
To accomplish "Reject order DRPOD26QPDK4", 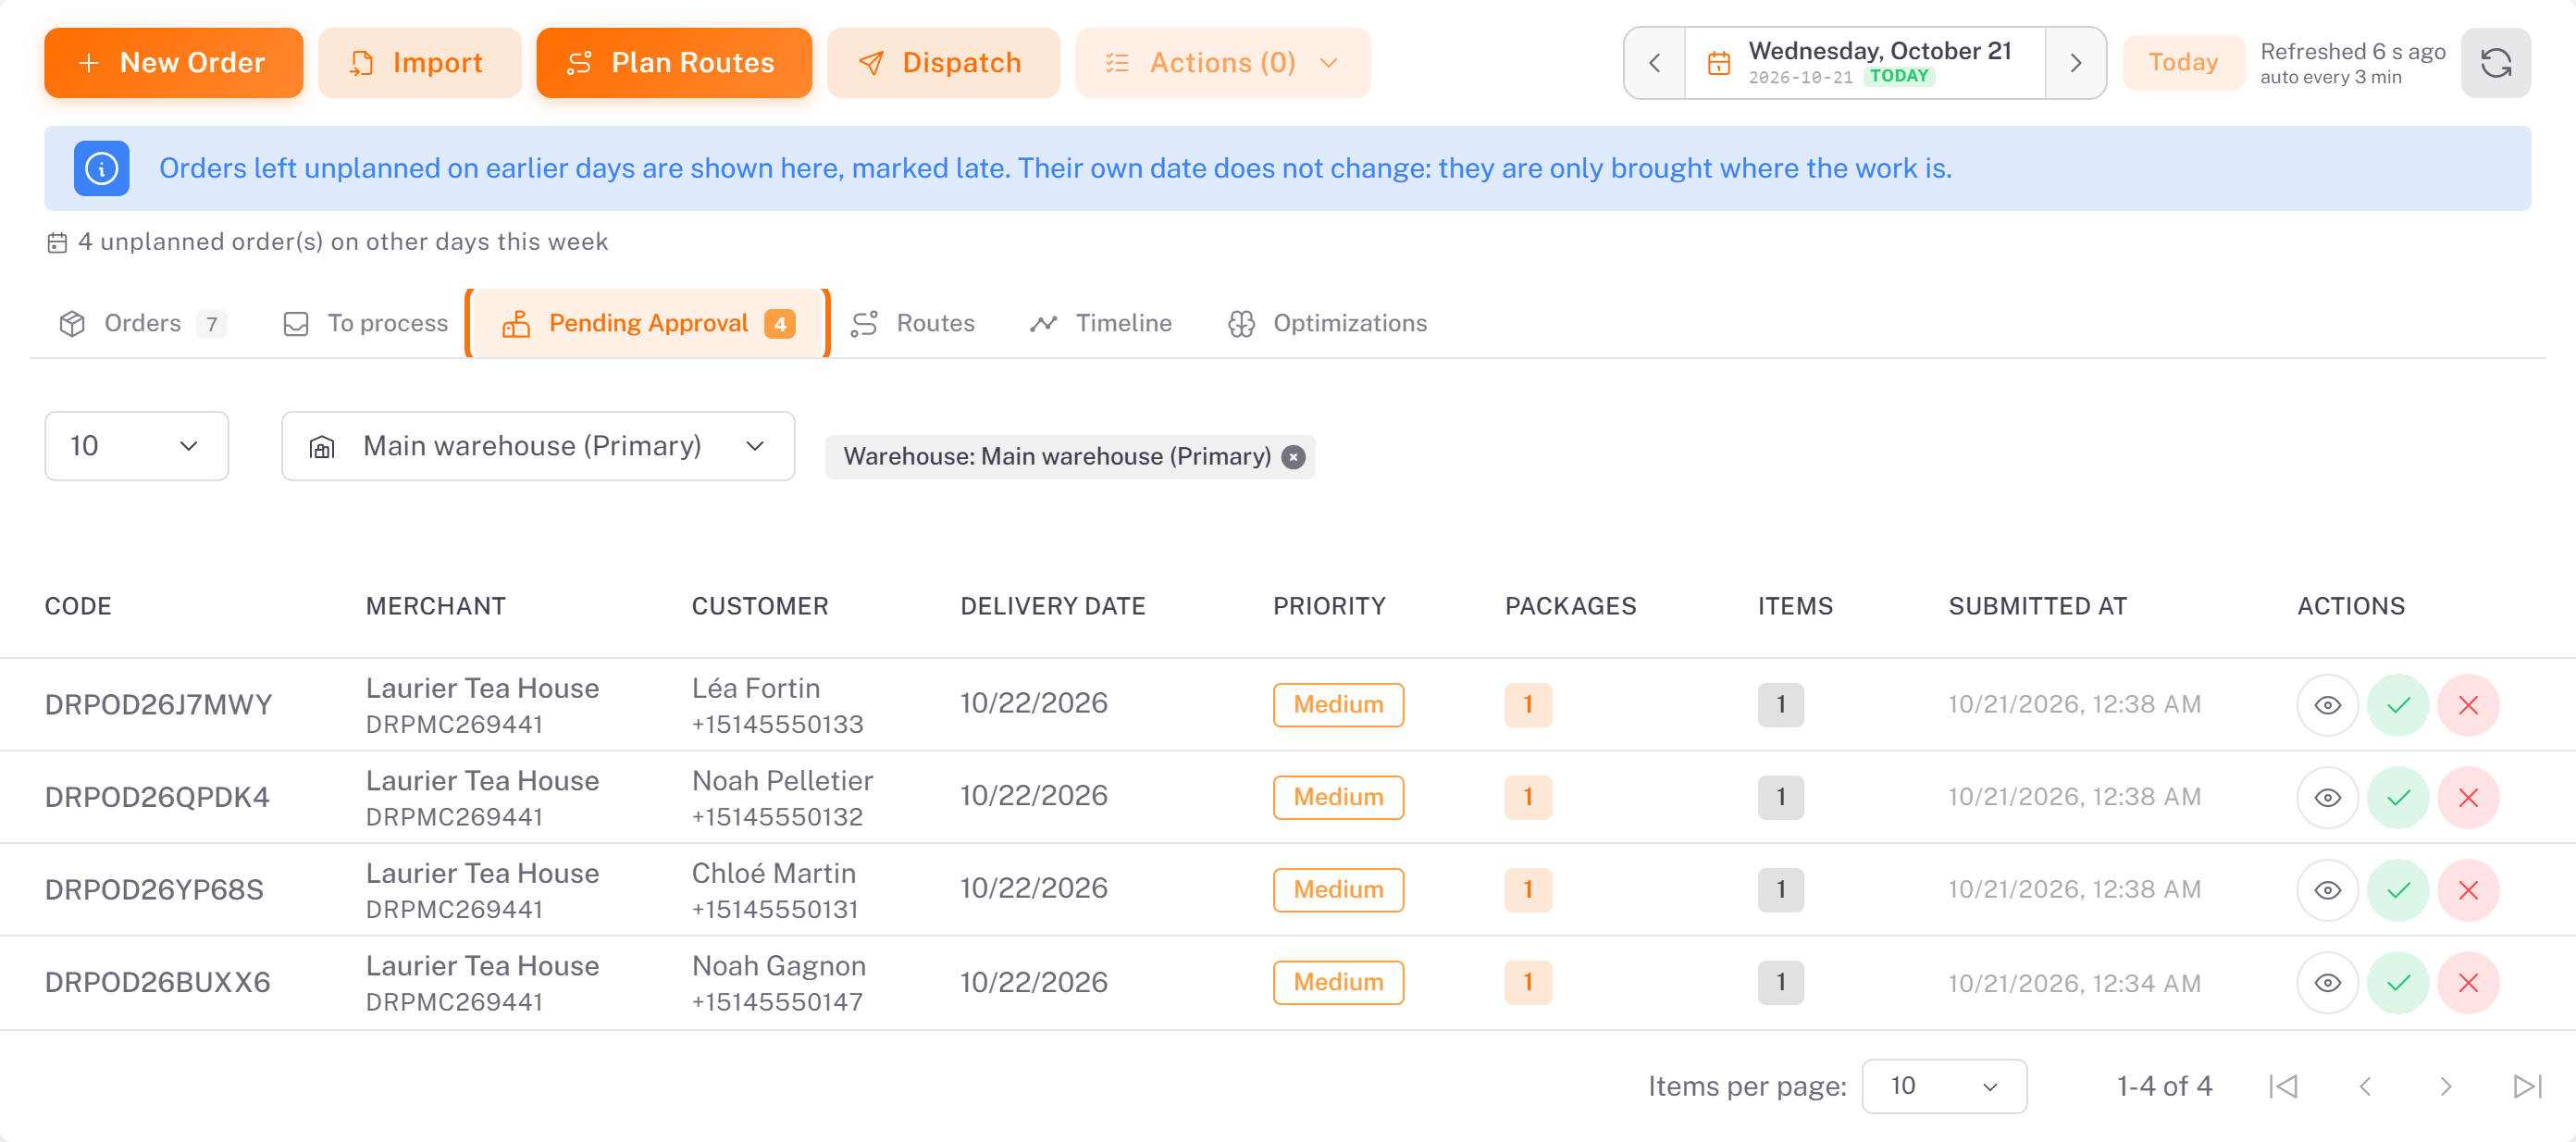I will tap(2468, 797).
